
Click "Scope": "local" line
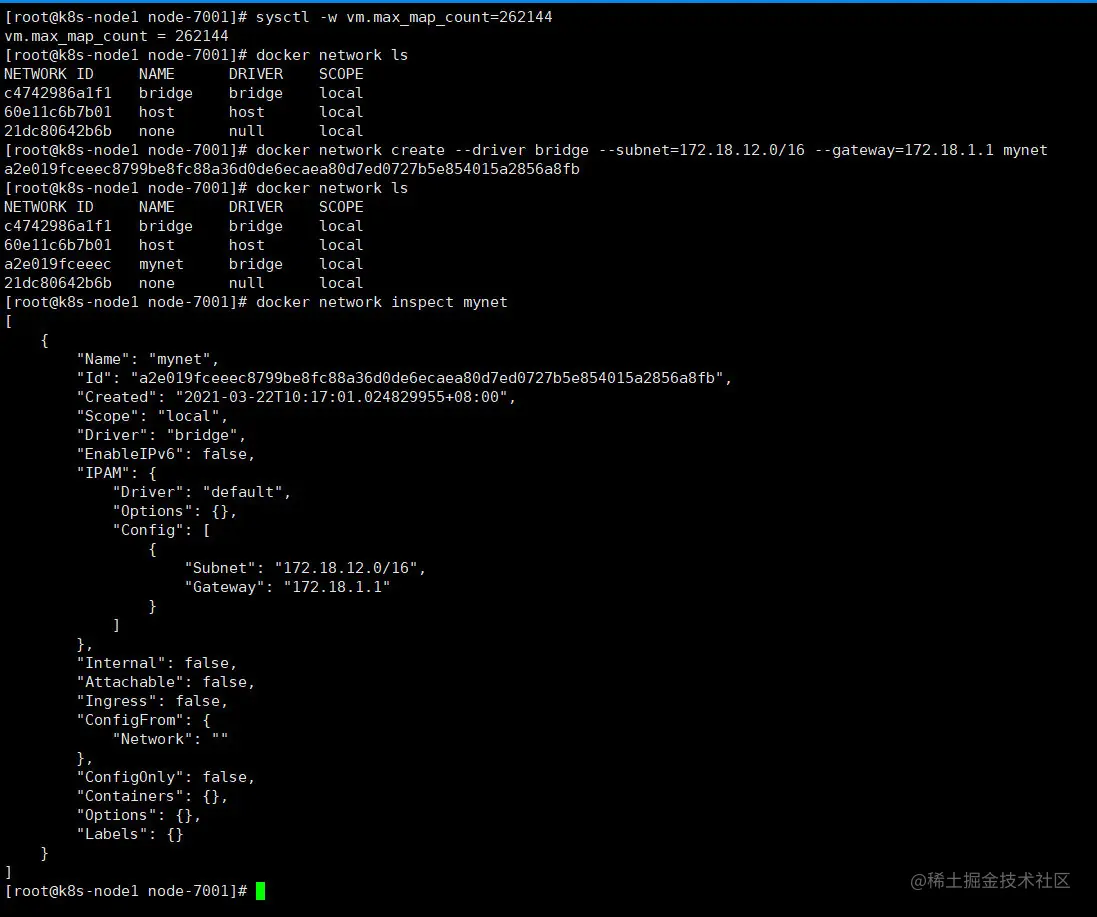click(x=152, y=415)
